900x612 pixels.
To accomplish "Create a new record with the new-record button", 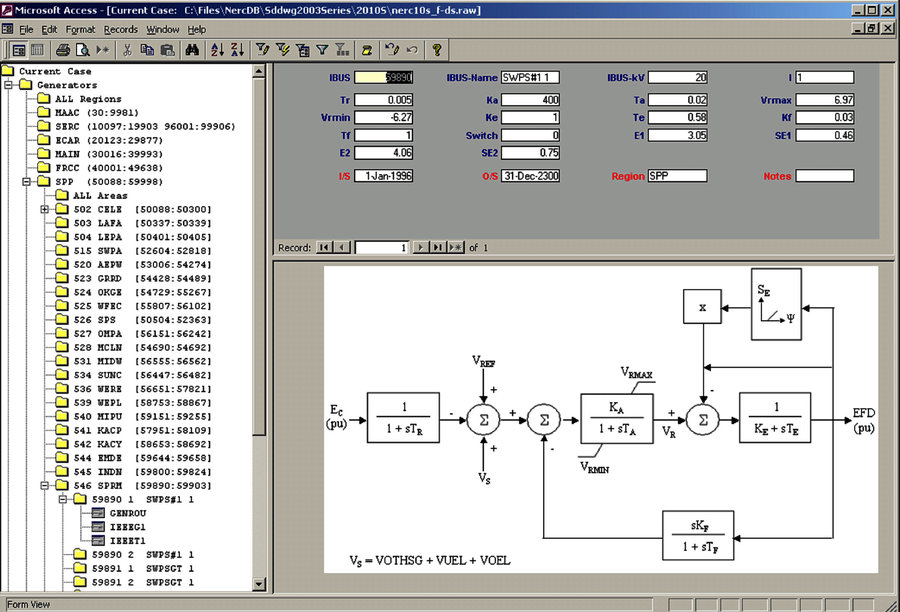I will click(456, 247).
